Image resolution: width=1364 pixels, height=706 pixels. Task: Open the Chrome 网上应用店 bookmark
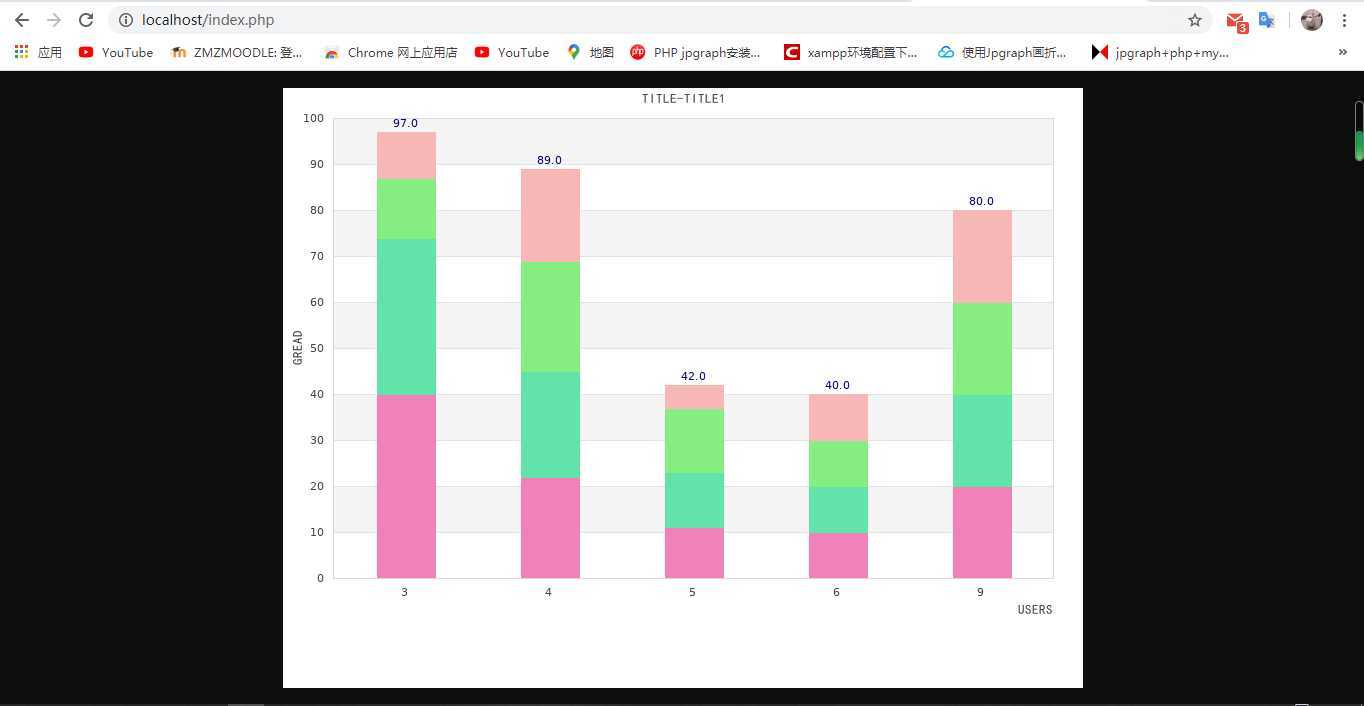pyautogui.click(x=390, y=52)
